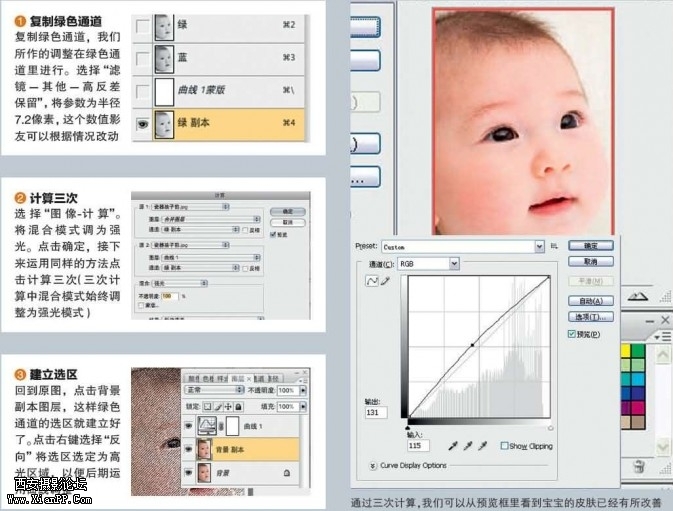
Task: Open source 2 file dropdown in 计算 dialog
Action: (191, 245)
